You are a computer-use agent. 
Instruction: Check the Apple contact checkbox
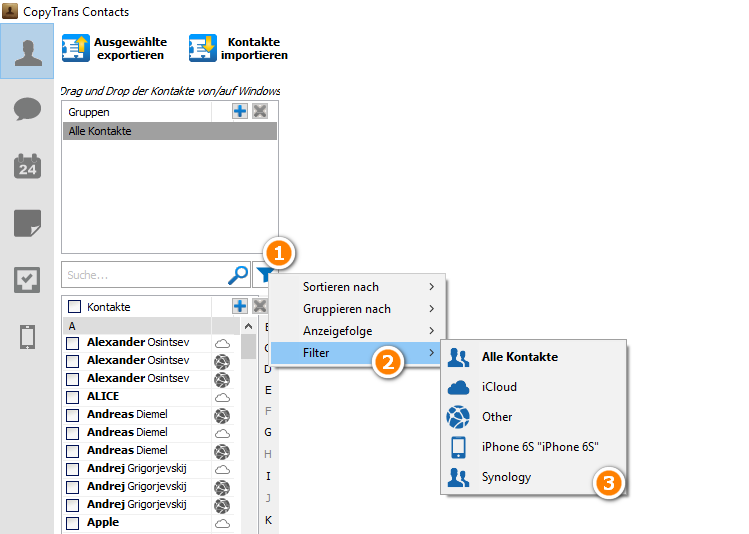point(73,523)
